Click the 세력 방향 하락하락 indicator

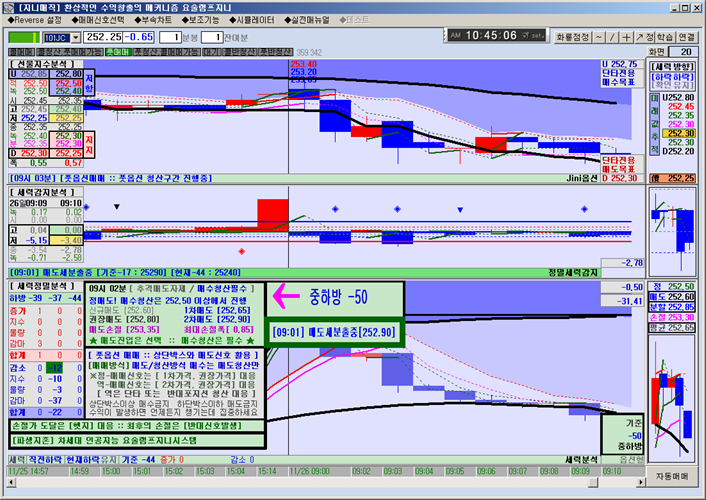[672, 77]
